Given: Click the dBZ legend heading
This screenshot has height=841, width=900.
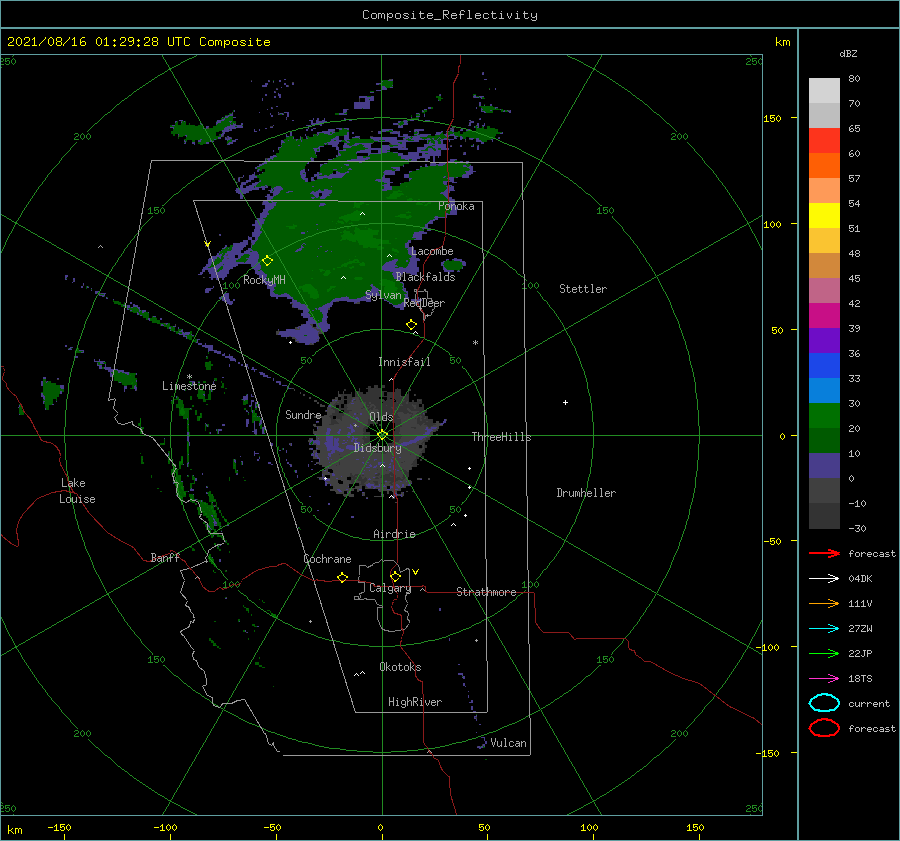Looking at the screenshot, I should point(848,53).
